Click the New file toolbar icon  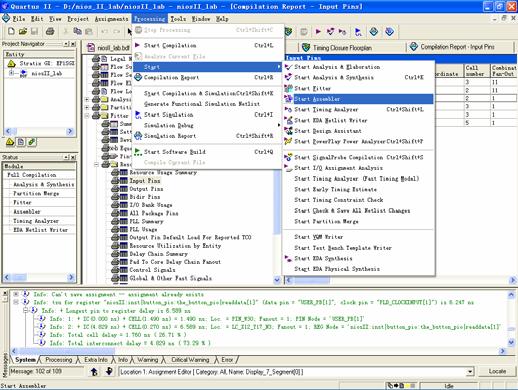[x=11, y=31]
